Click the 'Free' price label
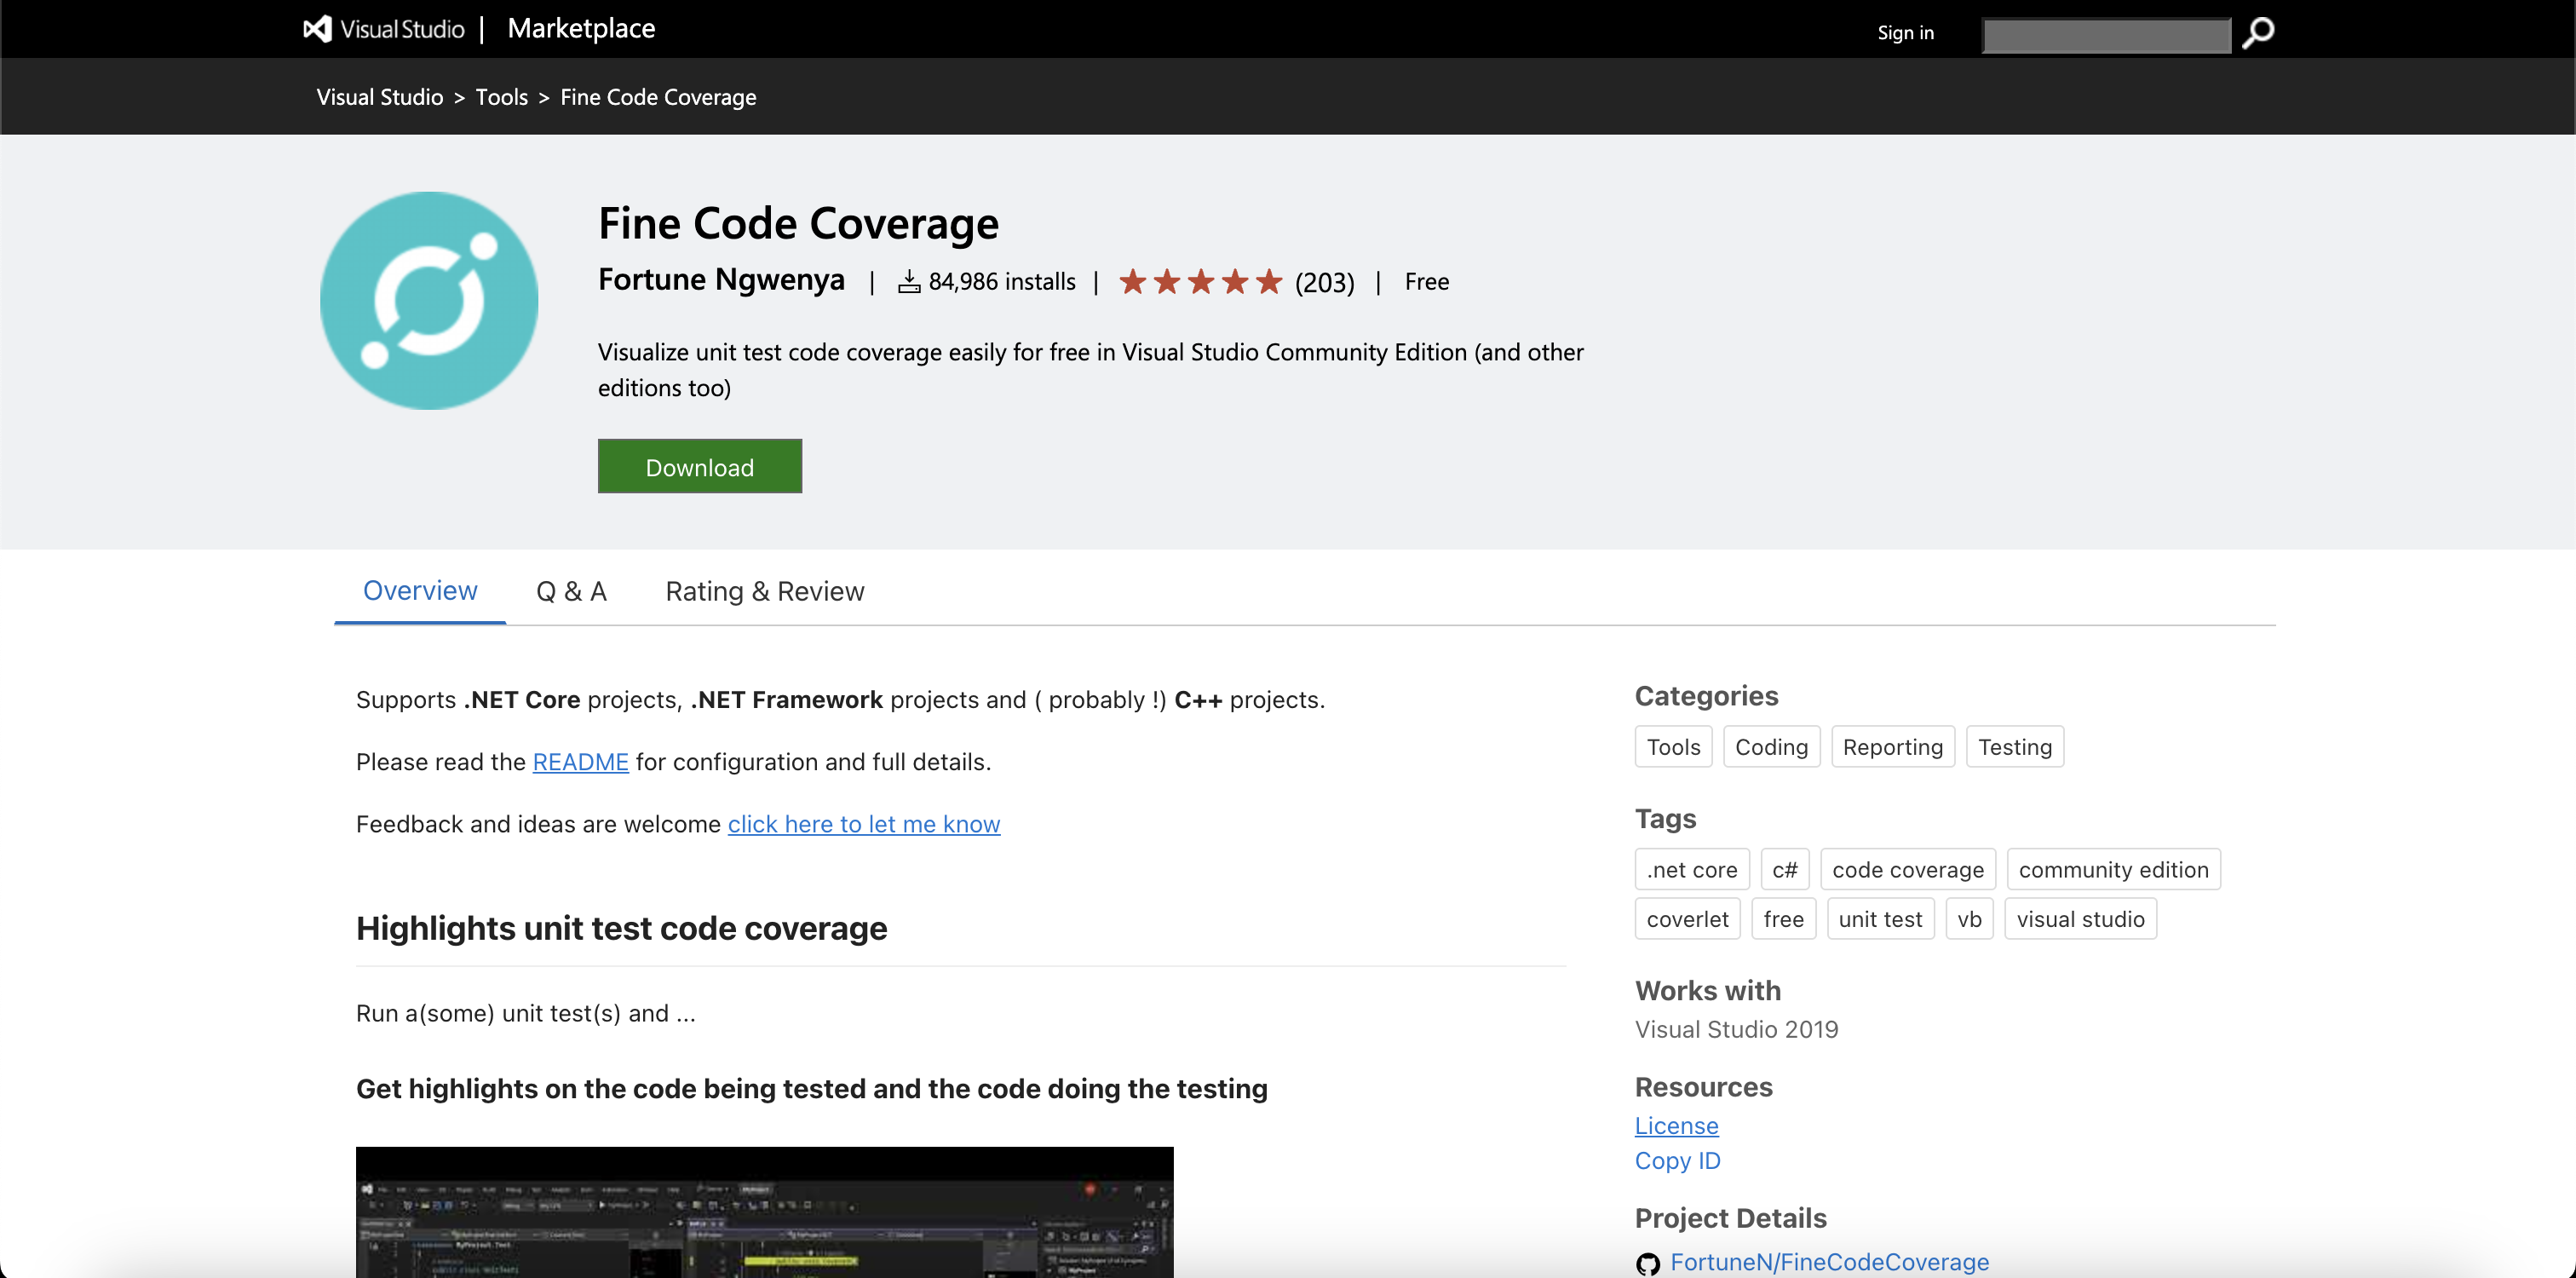The width and height of the screenshot is (2576, 1278). 1426,282
